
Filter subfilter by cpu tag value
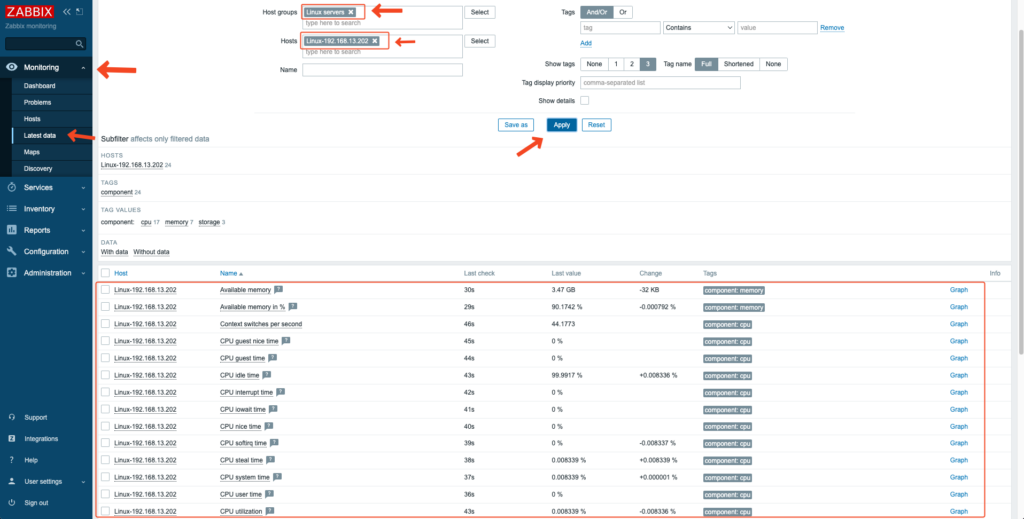click(146, 222)
